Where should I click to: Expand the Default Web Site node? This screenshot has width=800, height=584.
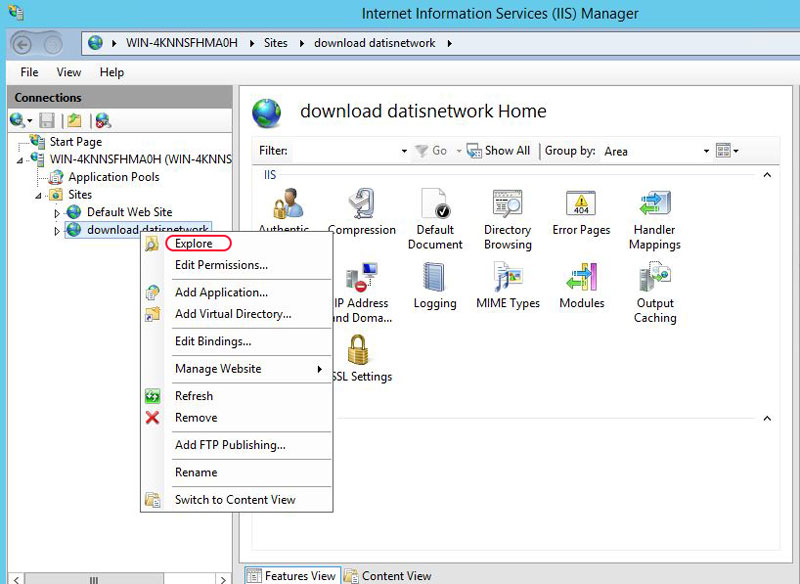coord(57,213)
